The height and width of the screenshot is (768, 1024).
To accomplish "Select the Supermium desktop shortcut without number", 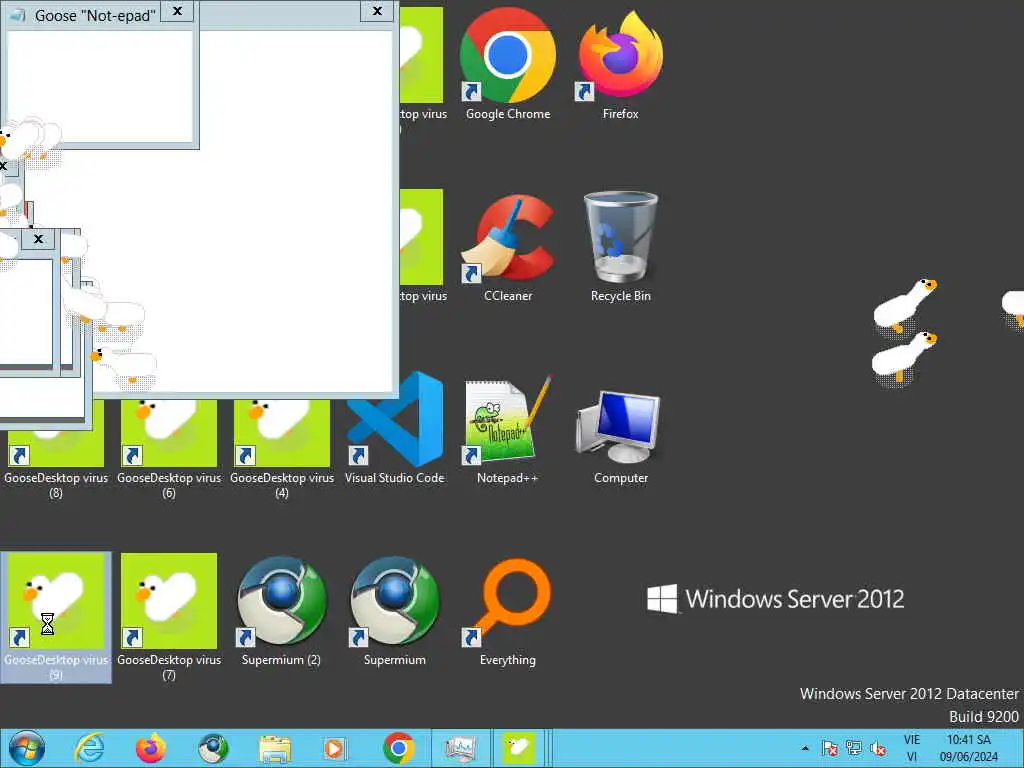I will [x=394, y=611].
